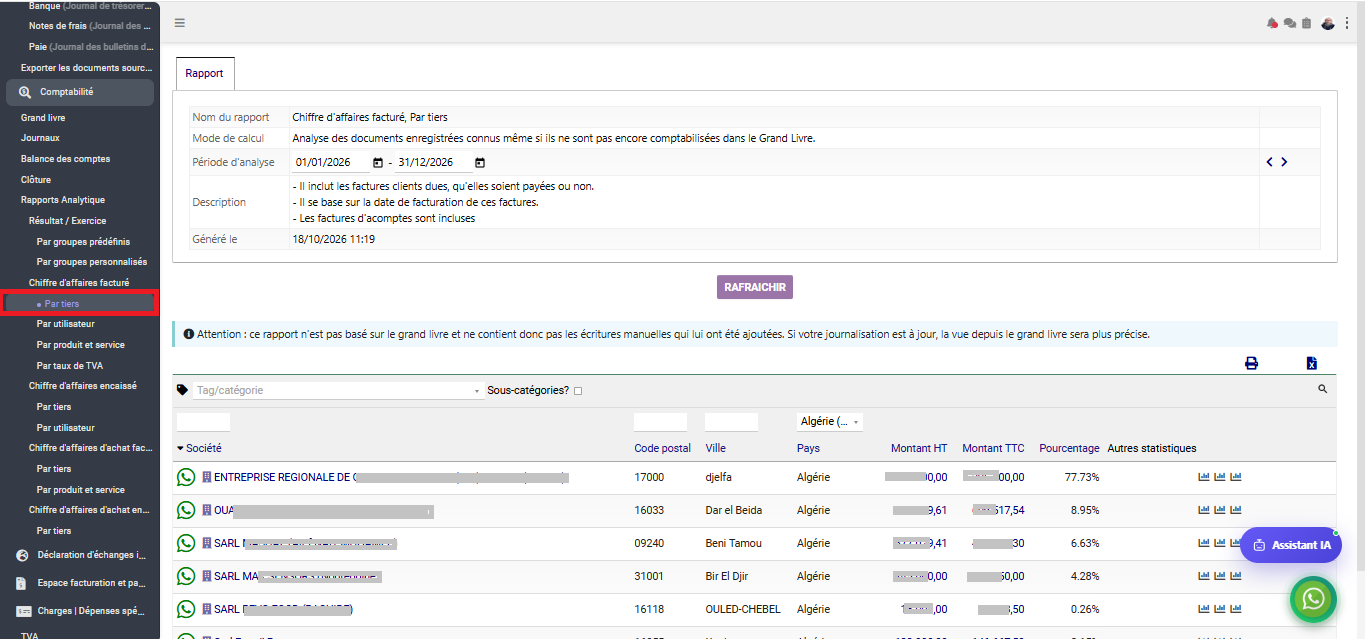
Task: Click end date field 31/12/2026
Action: pyautogui.click(x=432, y=162)
